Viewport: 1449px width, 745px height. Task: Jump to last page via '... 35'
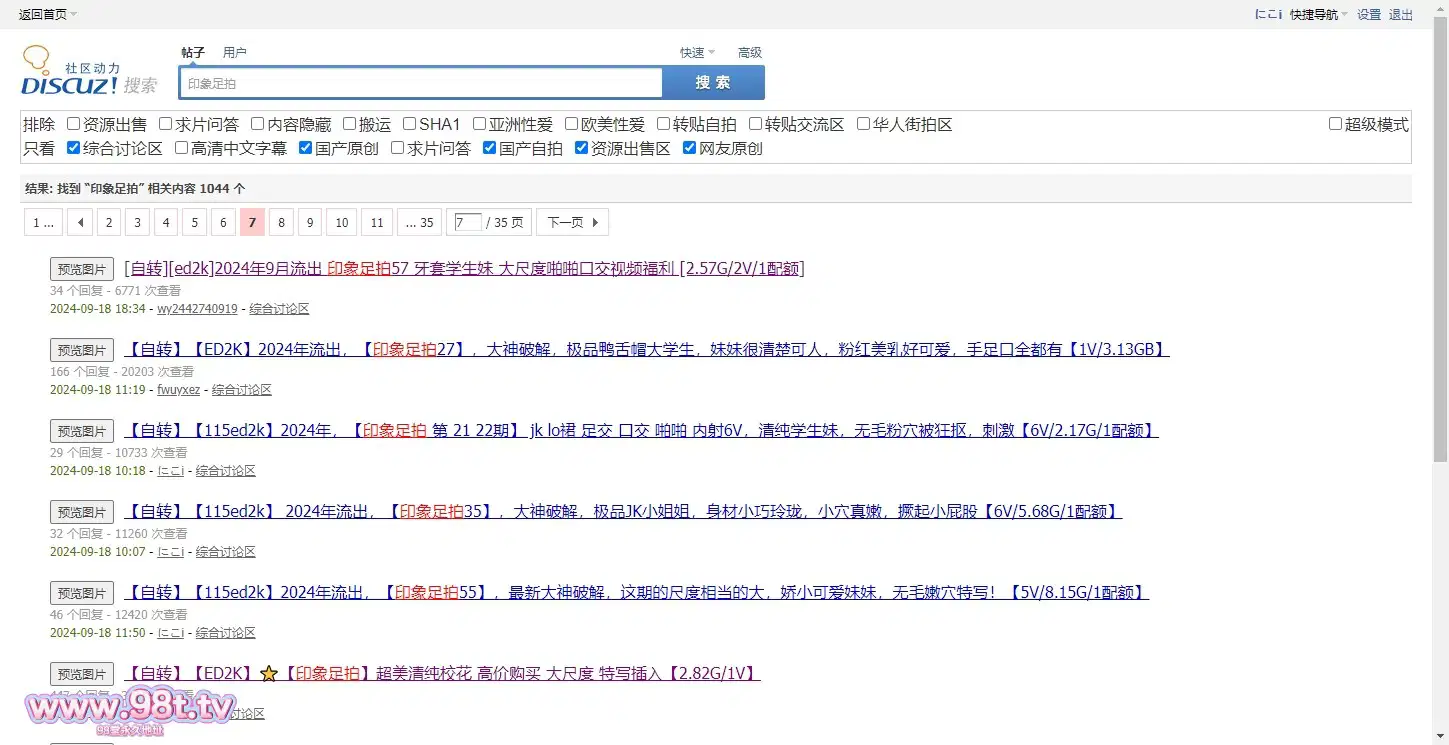tap(419, 222)
